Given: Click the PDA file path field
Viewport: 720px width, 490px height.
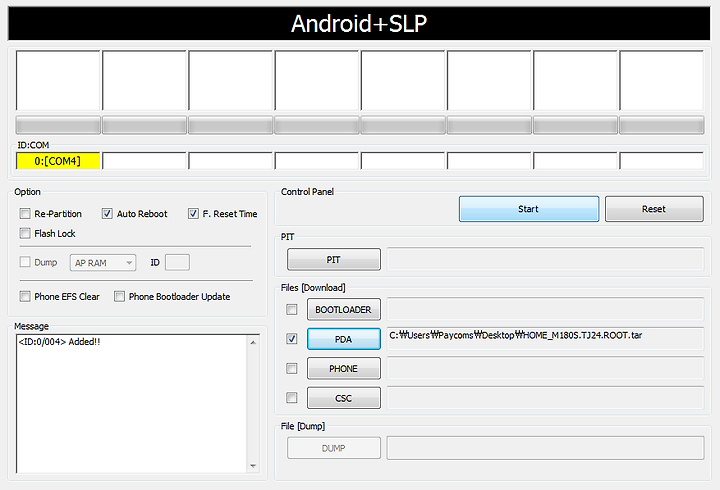Looking at the screenshot, I should point(546,338).
